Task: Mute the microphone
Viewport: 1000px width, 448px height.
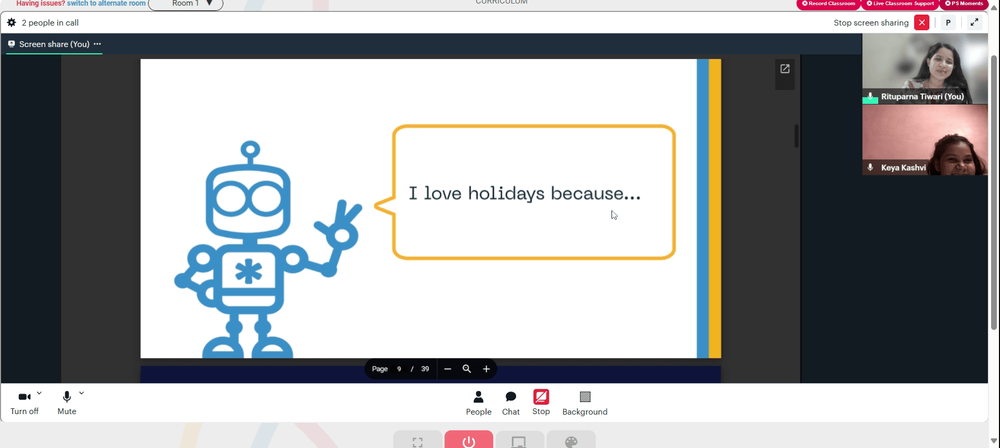Action: (66, 403)
